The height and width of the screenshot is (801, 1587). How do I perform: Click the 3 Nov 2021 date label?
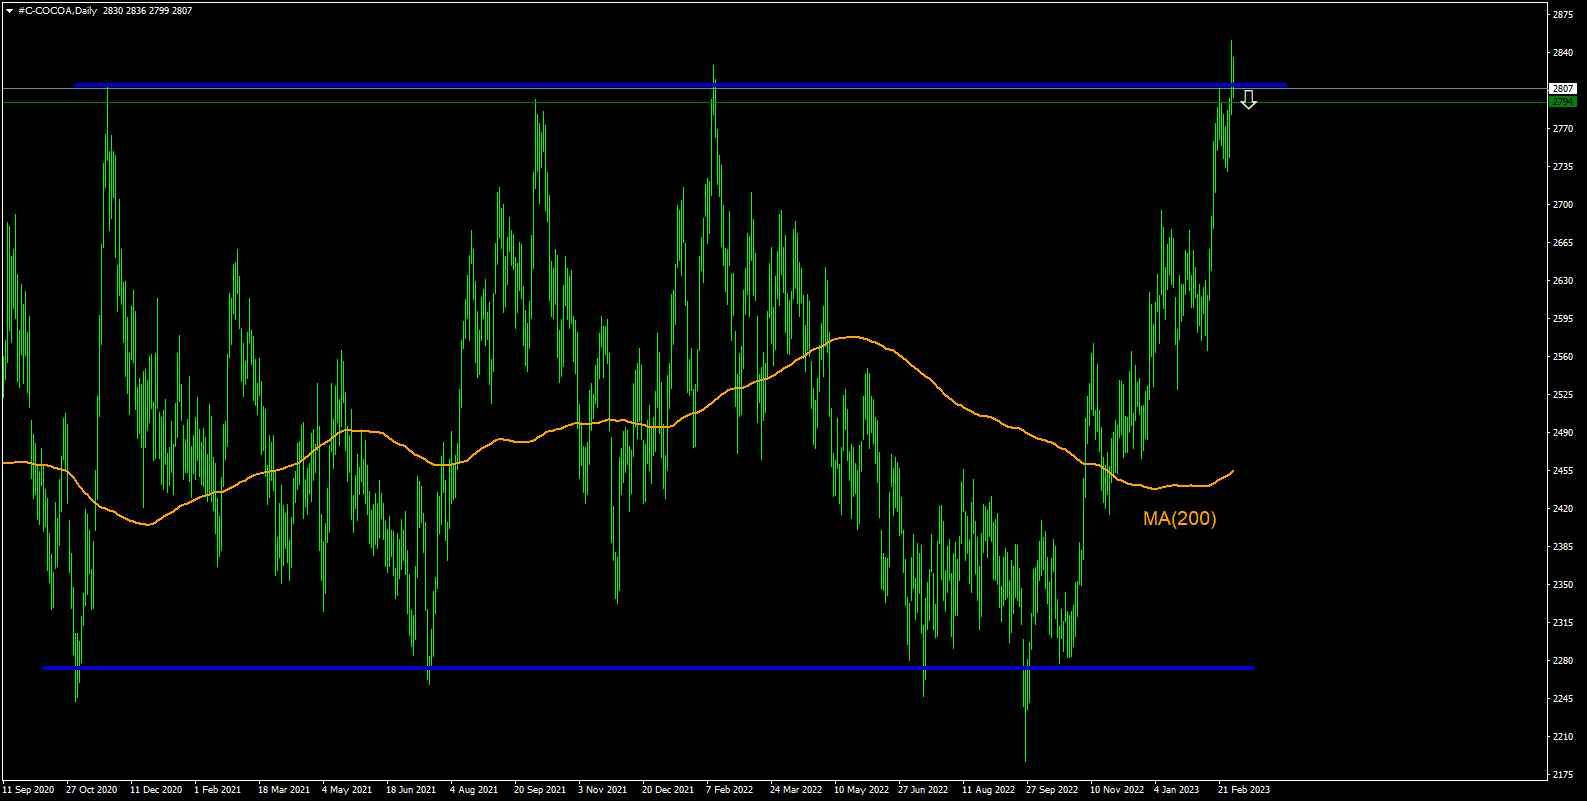coord(602,790)
